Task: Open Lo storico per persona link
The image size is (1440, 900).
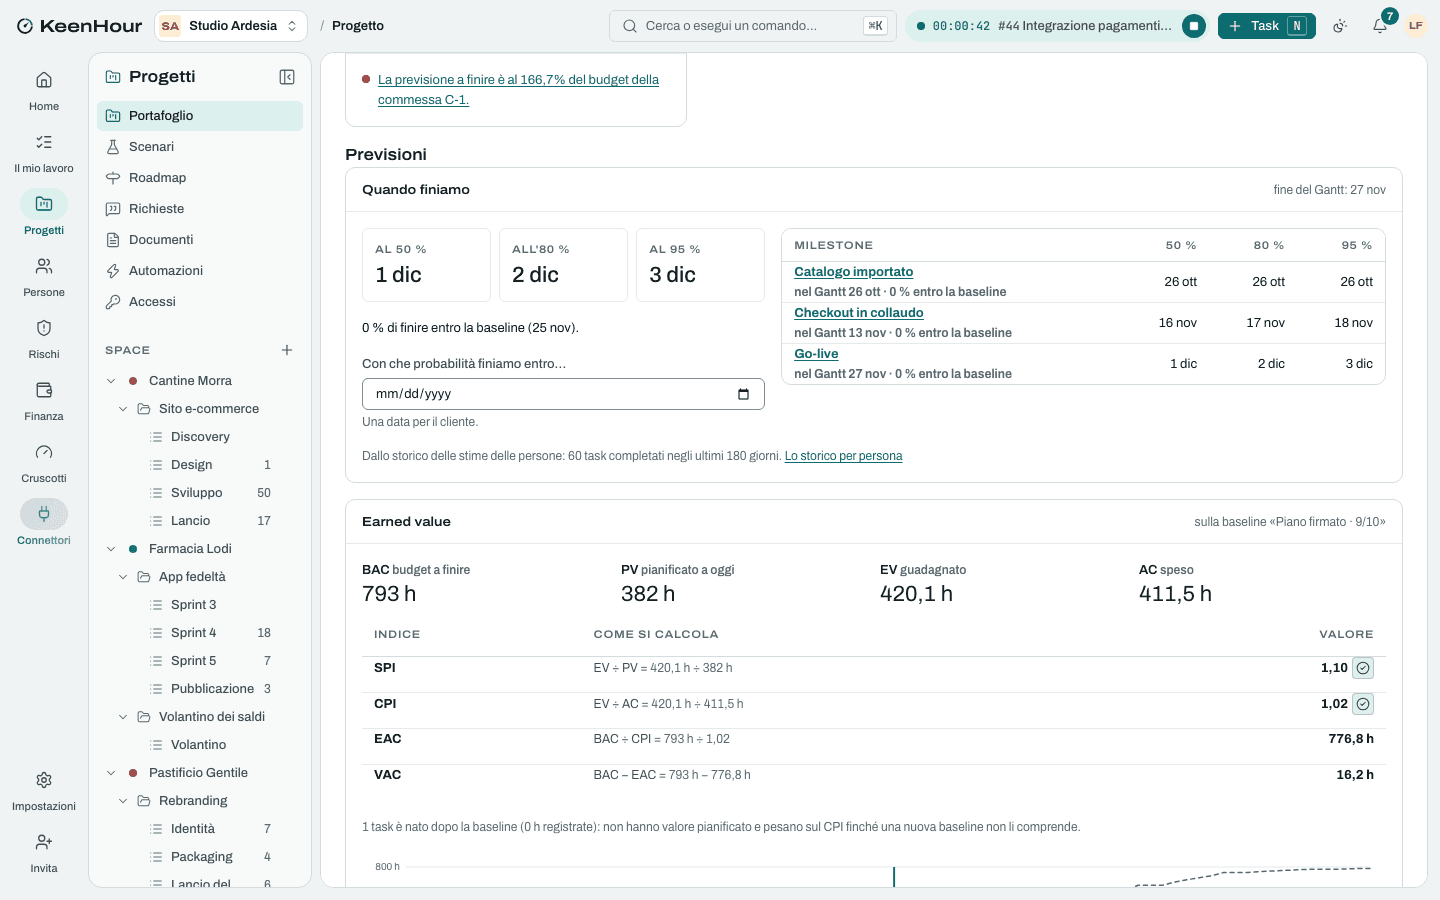Action: tap(843, 456)
